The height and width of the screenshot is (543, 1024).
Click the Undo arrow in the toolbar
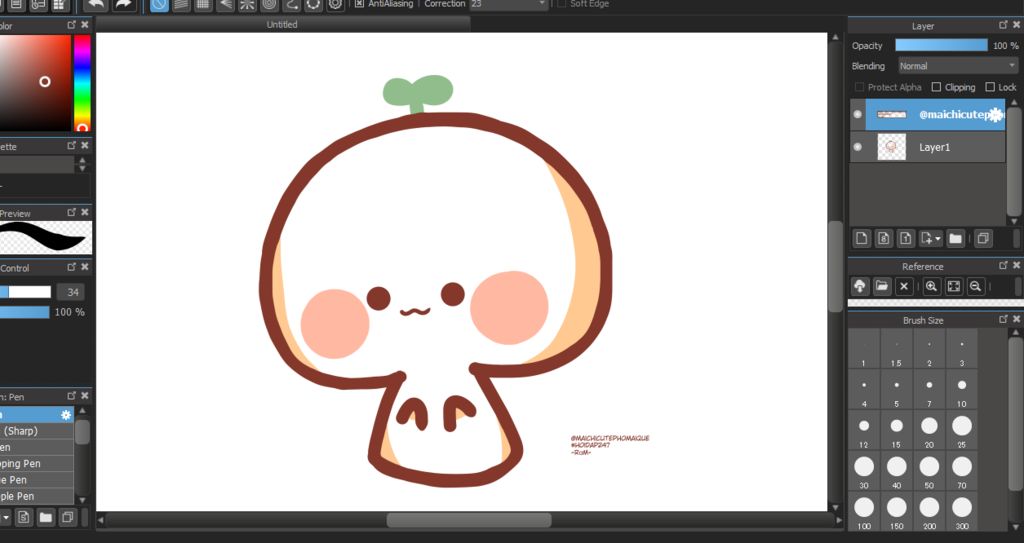point(96,5)
